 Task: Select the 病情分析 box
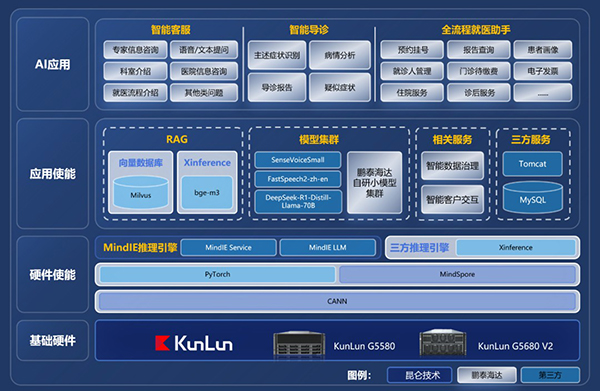340,55
